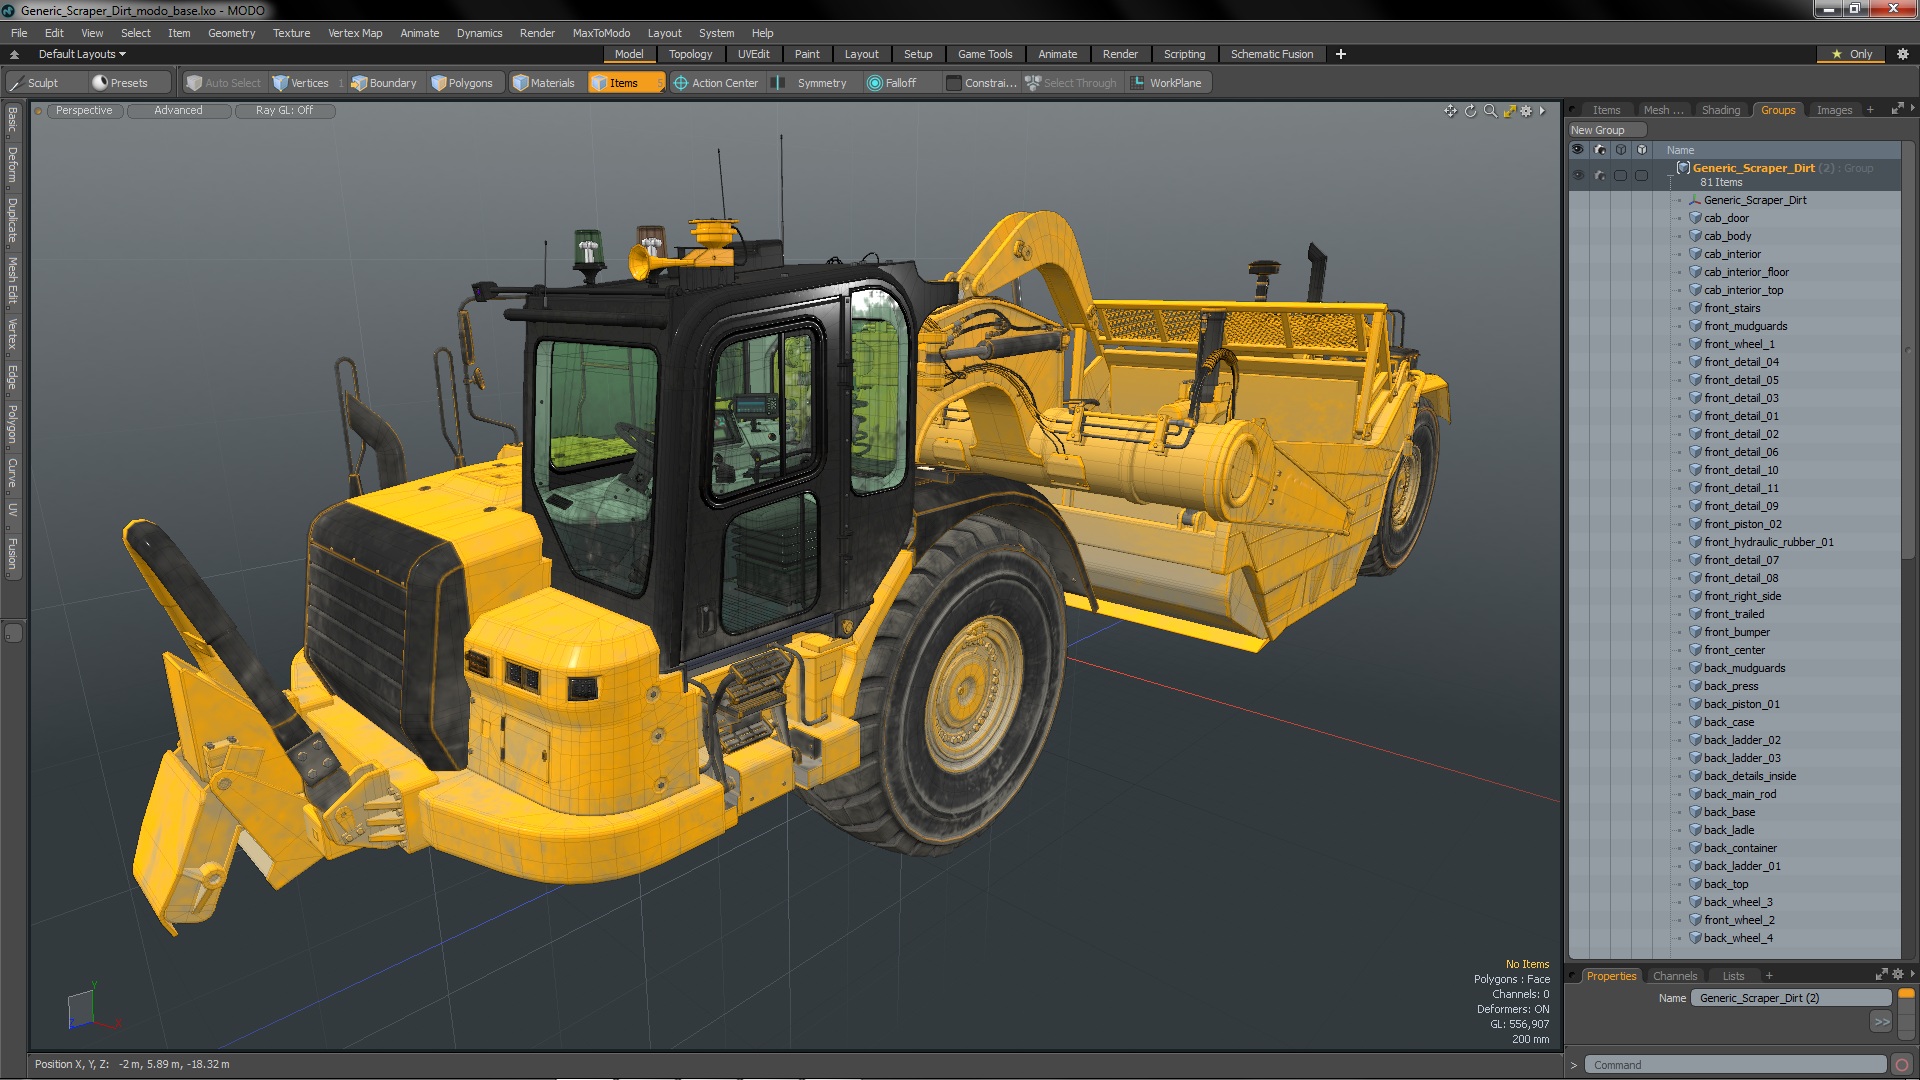The height and width of the screenshot is (1080, 1920).
Task: Open the Default Layouts dropdown
Action: [82, 54]
